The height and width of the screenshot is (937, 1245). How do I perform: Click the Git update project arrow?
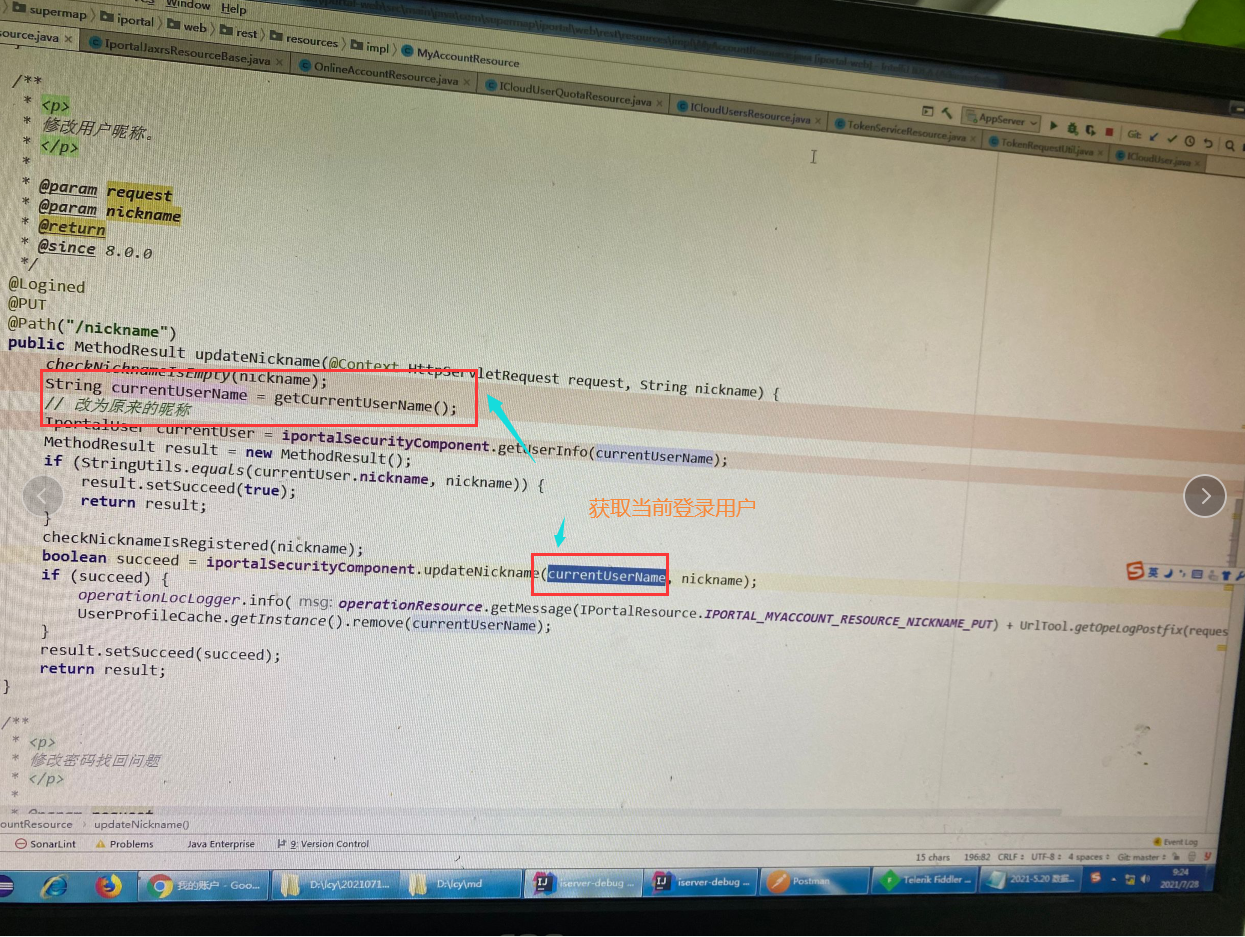(x=1155, y=137)
